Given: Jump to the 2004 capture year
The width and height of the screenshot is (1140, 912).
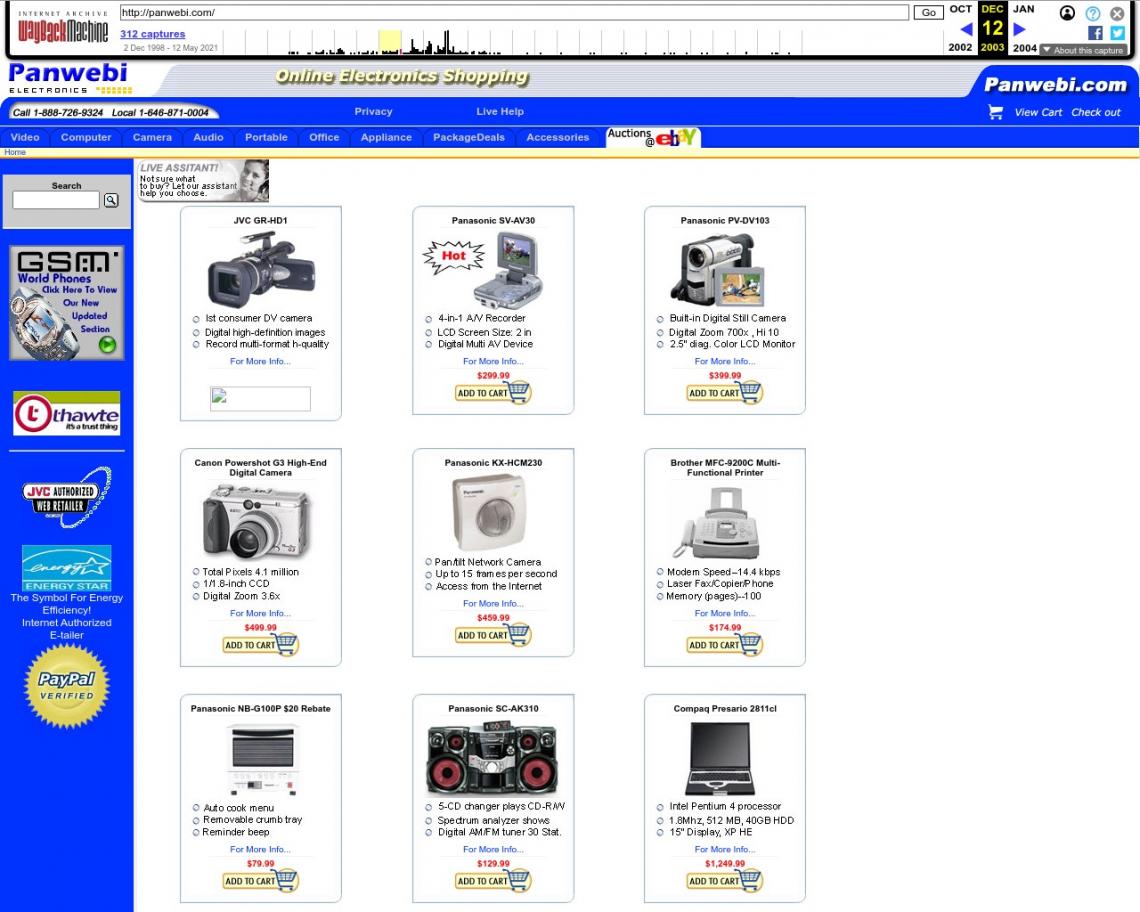Looking at the screenshot, I should pyautogui.click(x=1025, y=47).
